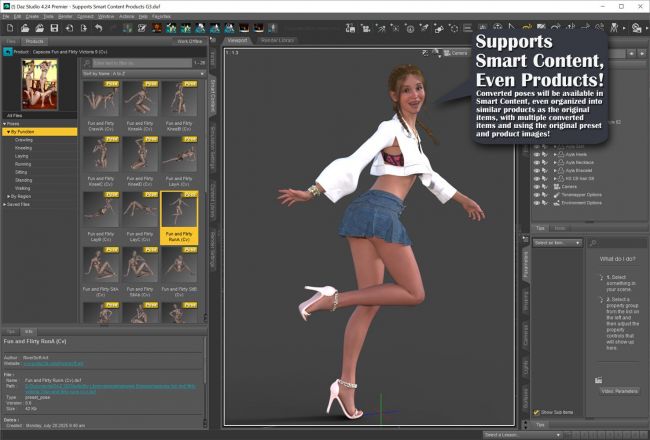Click the New Scene icon in the toolbar

8,28
